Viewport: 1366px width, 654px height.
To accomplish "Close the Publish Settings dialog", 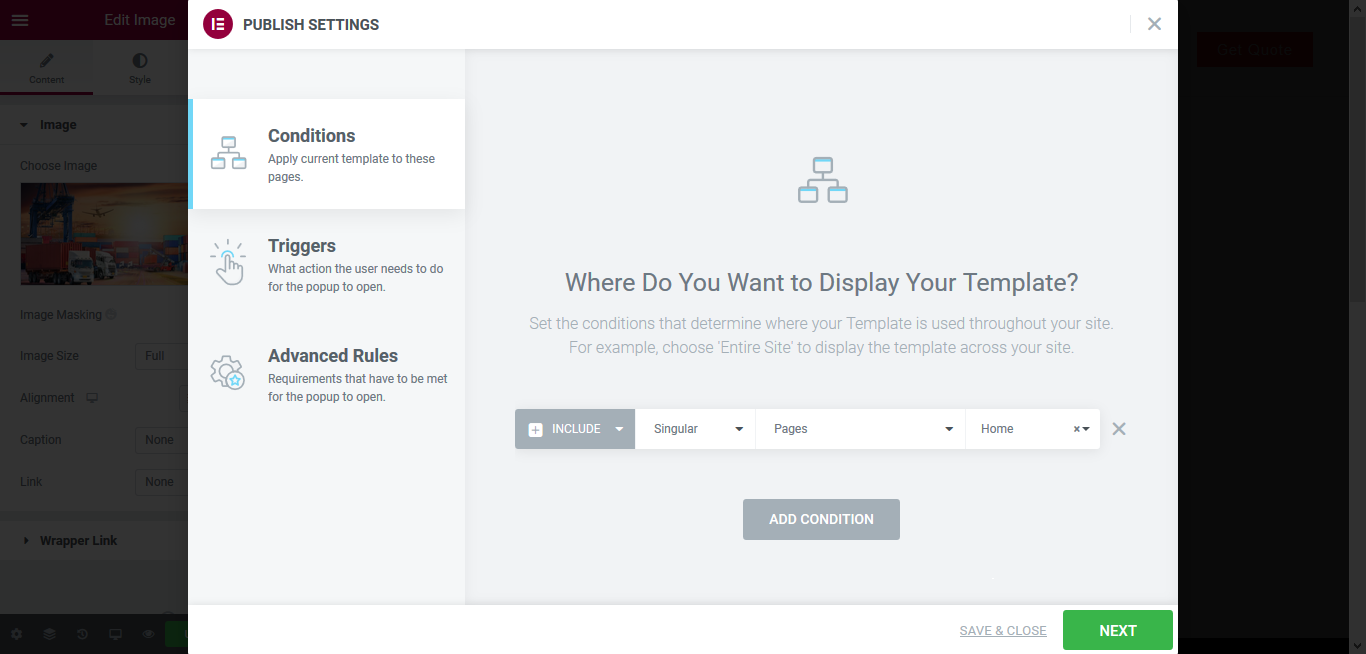I will 1154,24.
